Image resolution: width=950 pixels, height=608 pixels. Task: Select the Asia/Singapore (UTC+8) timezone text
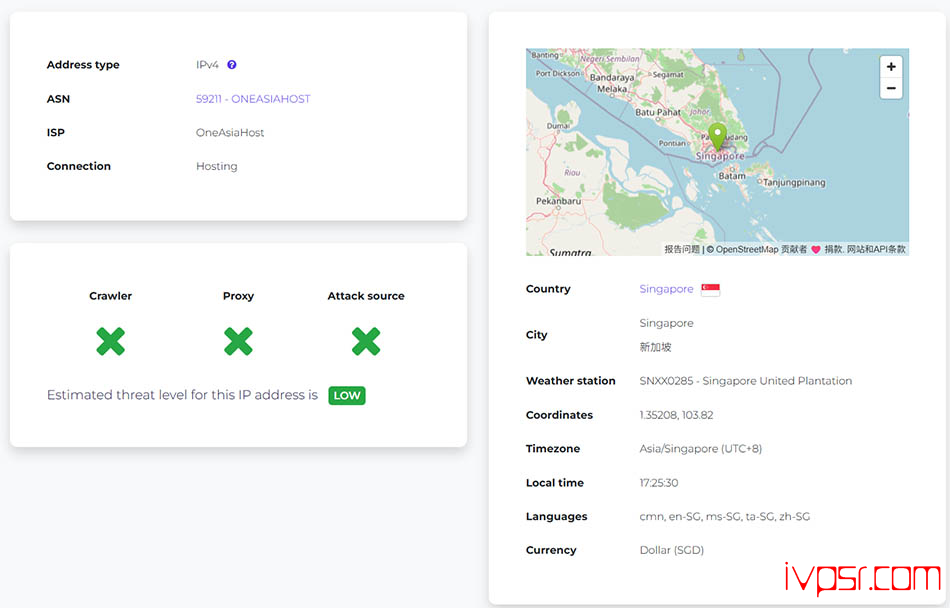pyautogui.click(x=700, y=449)
